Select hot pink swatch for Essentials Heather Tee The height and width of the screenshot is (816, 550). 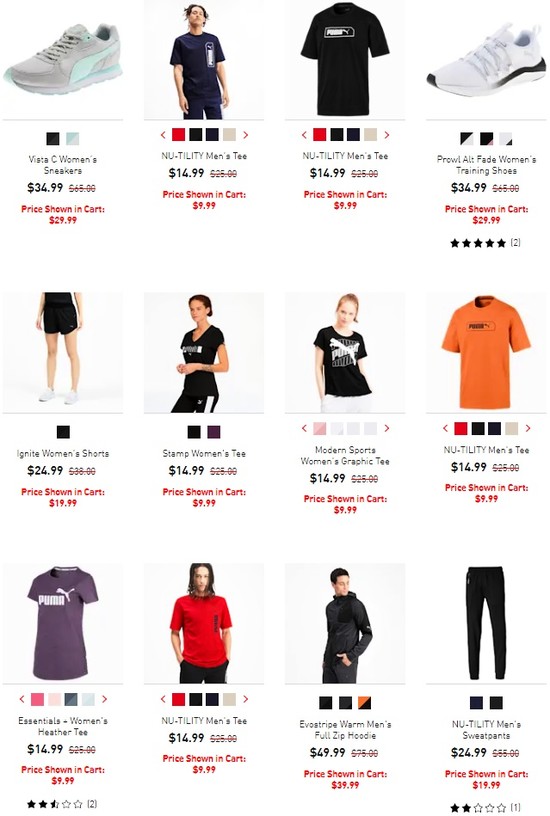click(x=37, y=699)
